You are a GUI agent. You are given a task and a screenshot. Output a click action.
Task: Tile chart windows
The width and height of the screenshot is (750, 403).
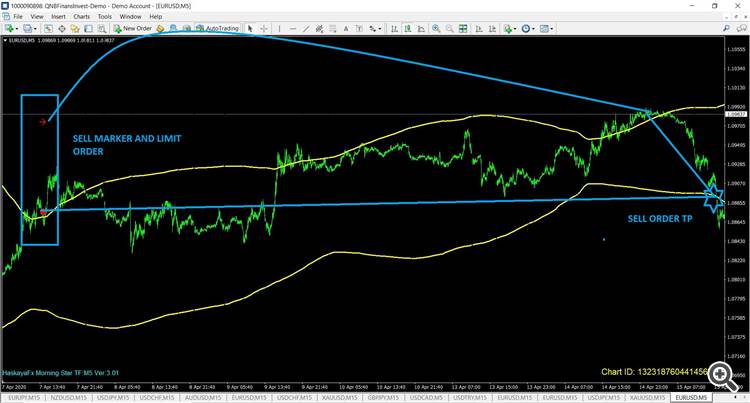463,29
